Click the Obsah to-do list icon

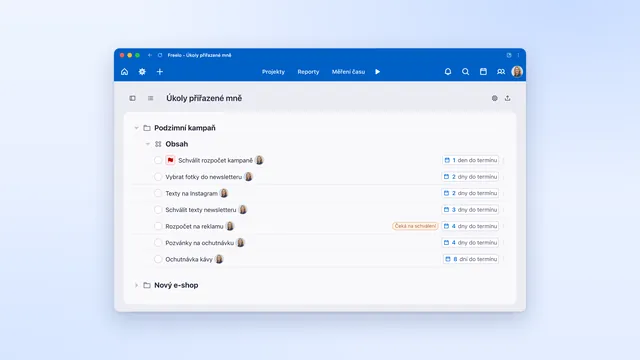coord(158,144)
